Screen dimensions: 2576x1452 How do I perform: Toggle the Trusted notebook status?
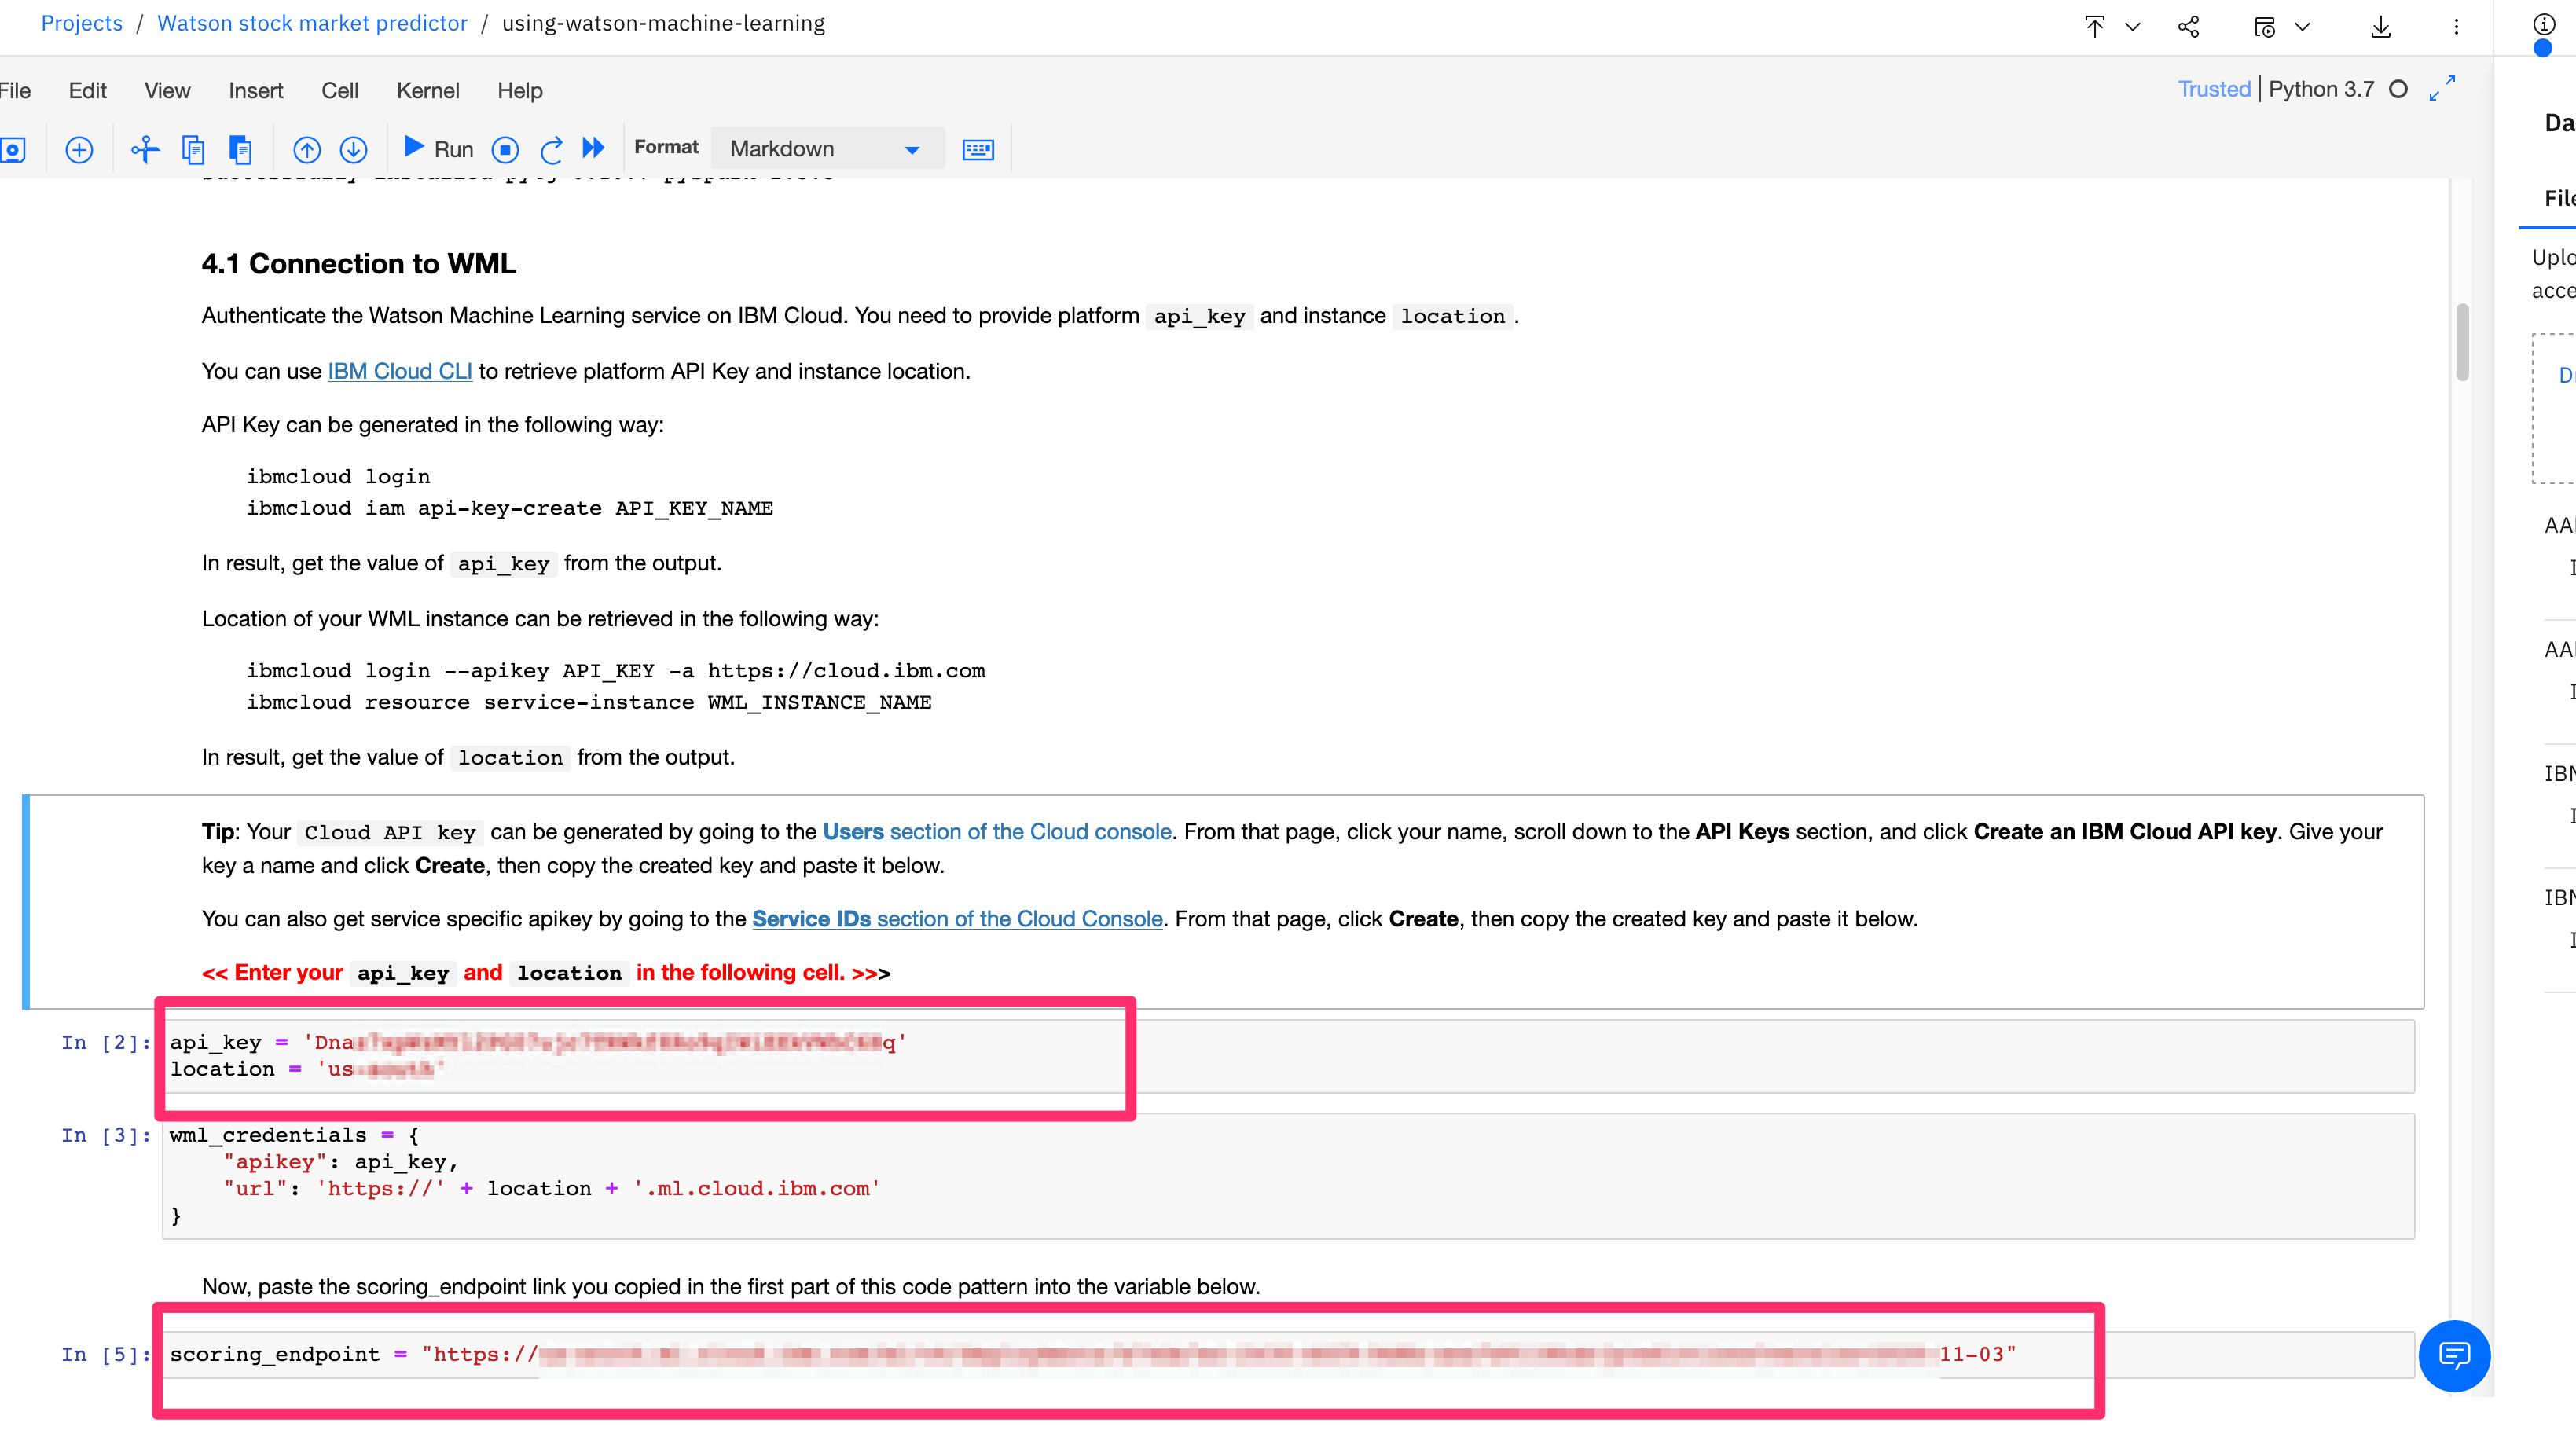coord(2213,89)
